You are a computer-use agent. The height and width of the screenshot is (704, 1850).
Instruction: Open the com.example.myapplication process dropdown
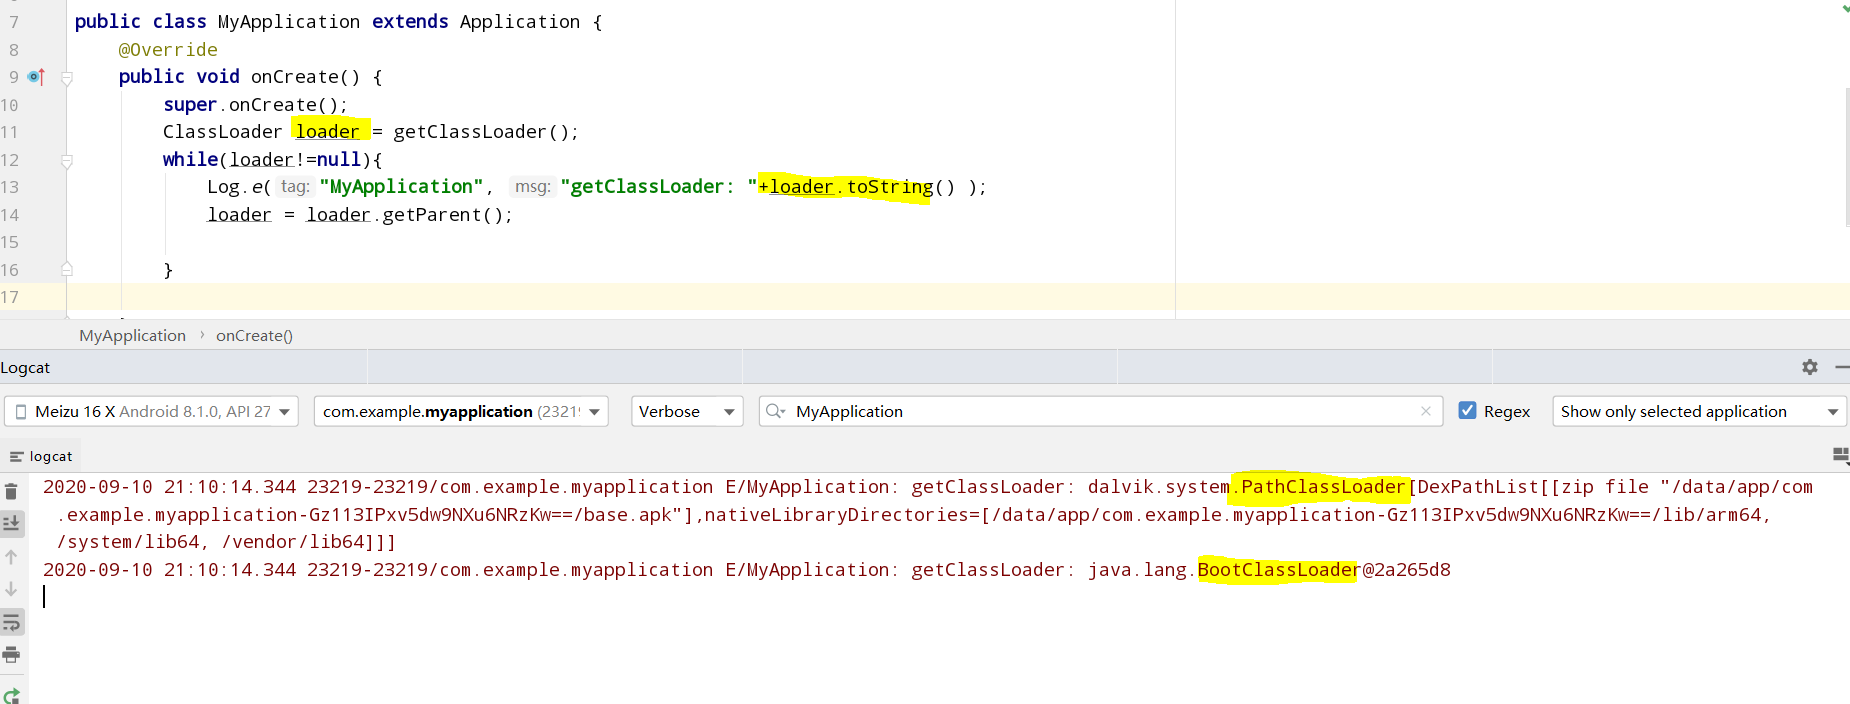(461, 411)
